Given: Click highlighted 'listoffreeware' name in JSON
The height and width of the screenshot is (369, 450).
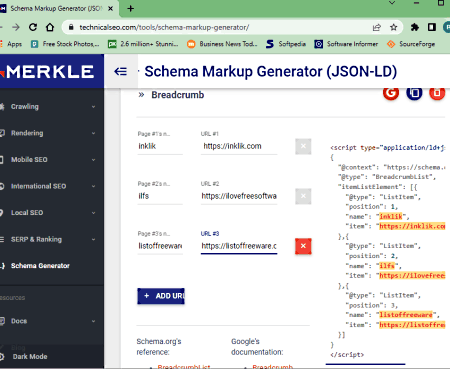Looking at the screenshot, I should [x=406, y=315].
